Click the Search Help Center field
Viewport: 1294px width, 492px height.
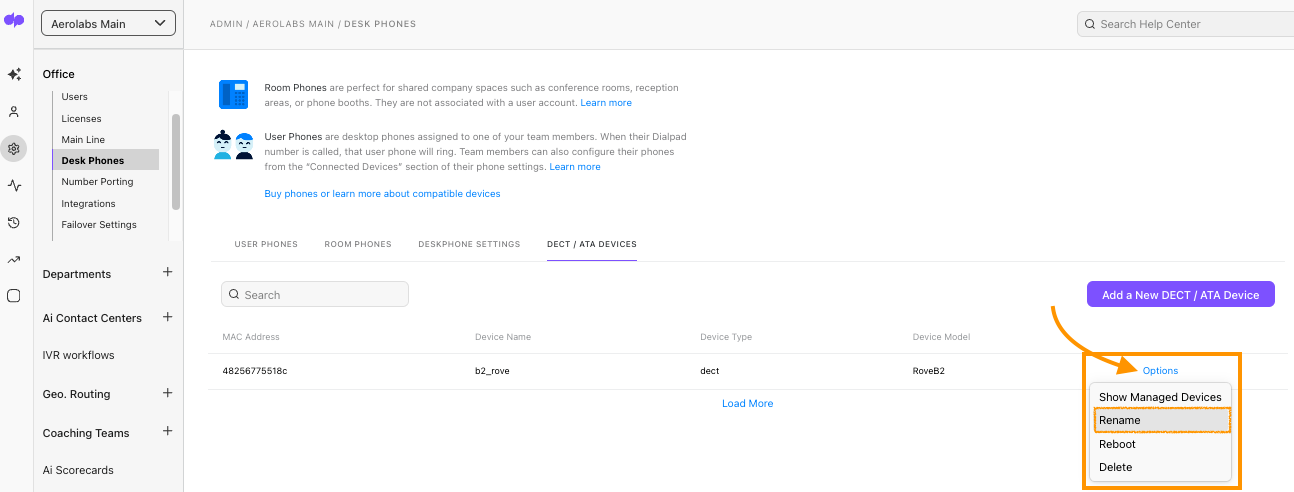(x=1185, y=24)
